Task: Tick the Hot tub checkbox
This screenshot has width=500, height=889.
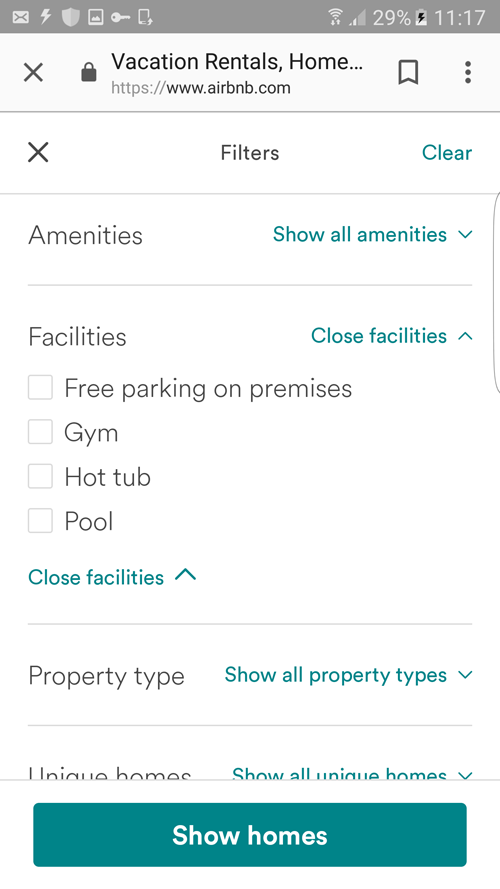Action: pos(40,476)
